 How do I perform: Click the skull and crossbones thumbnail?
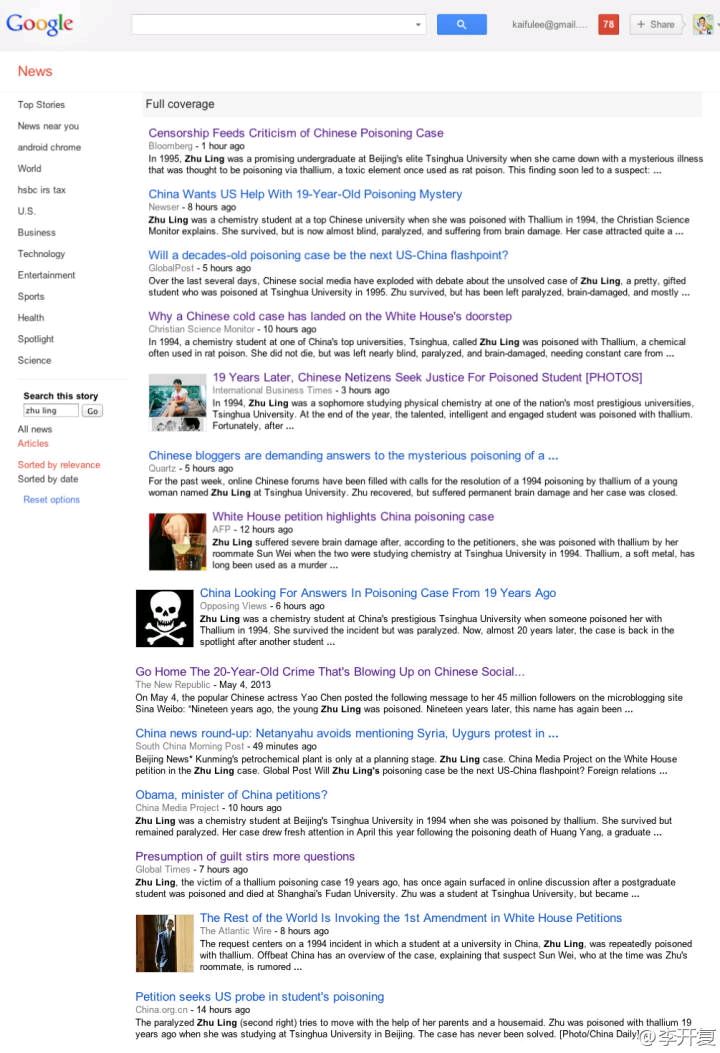click(165, 619)
